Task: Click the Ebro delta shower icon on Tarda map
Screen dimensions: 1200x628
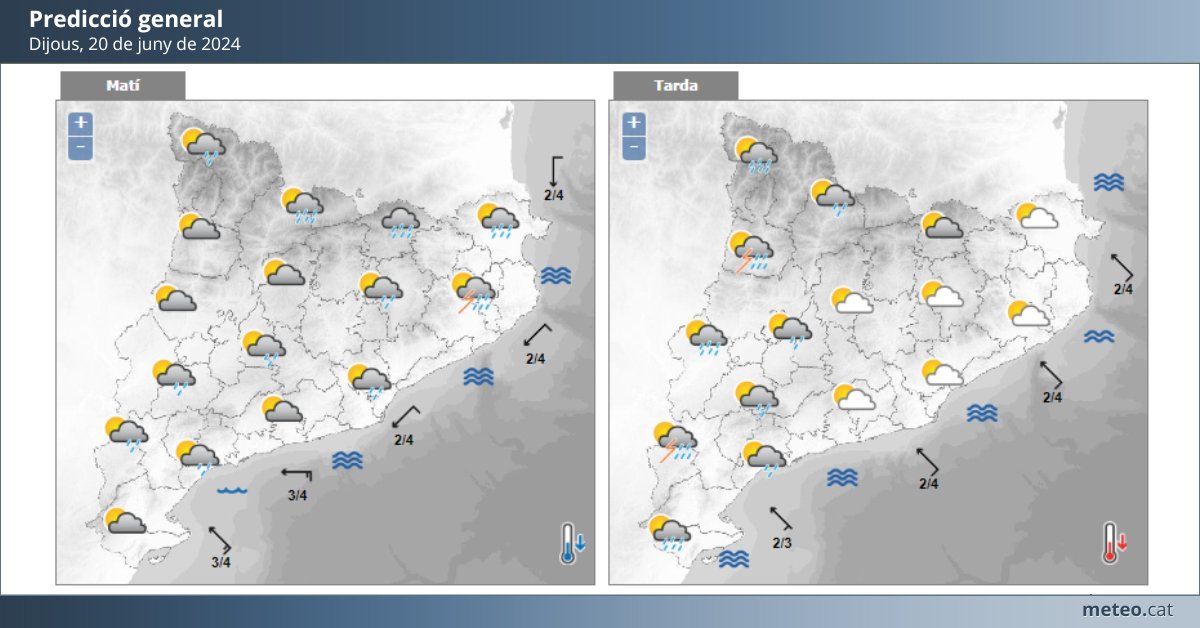Action: pos(669,534)
